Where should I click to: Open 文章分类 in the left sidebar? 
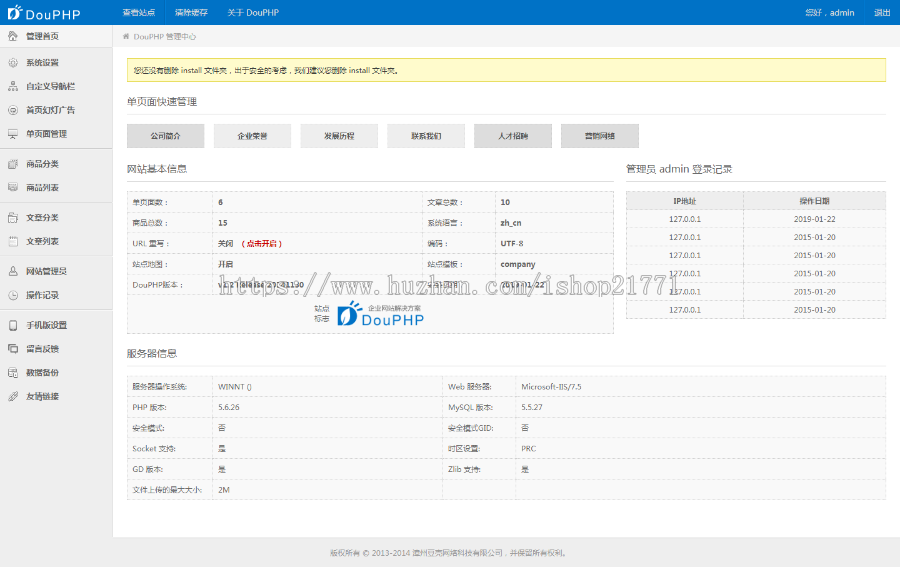pos(42,217)
